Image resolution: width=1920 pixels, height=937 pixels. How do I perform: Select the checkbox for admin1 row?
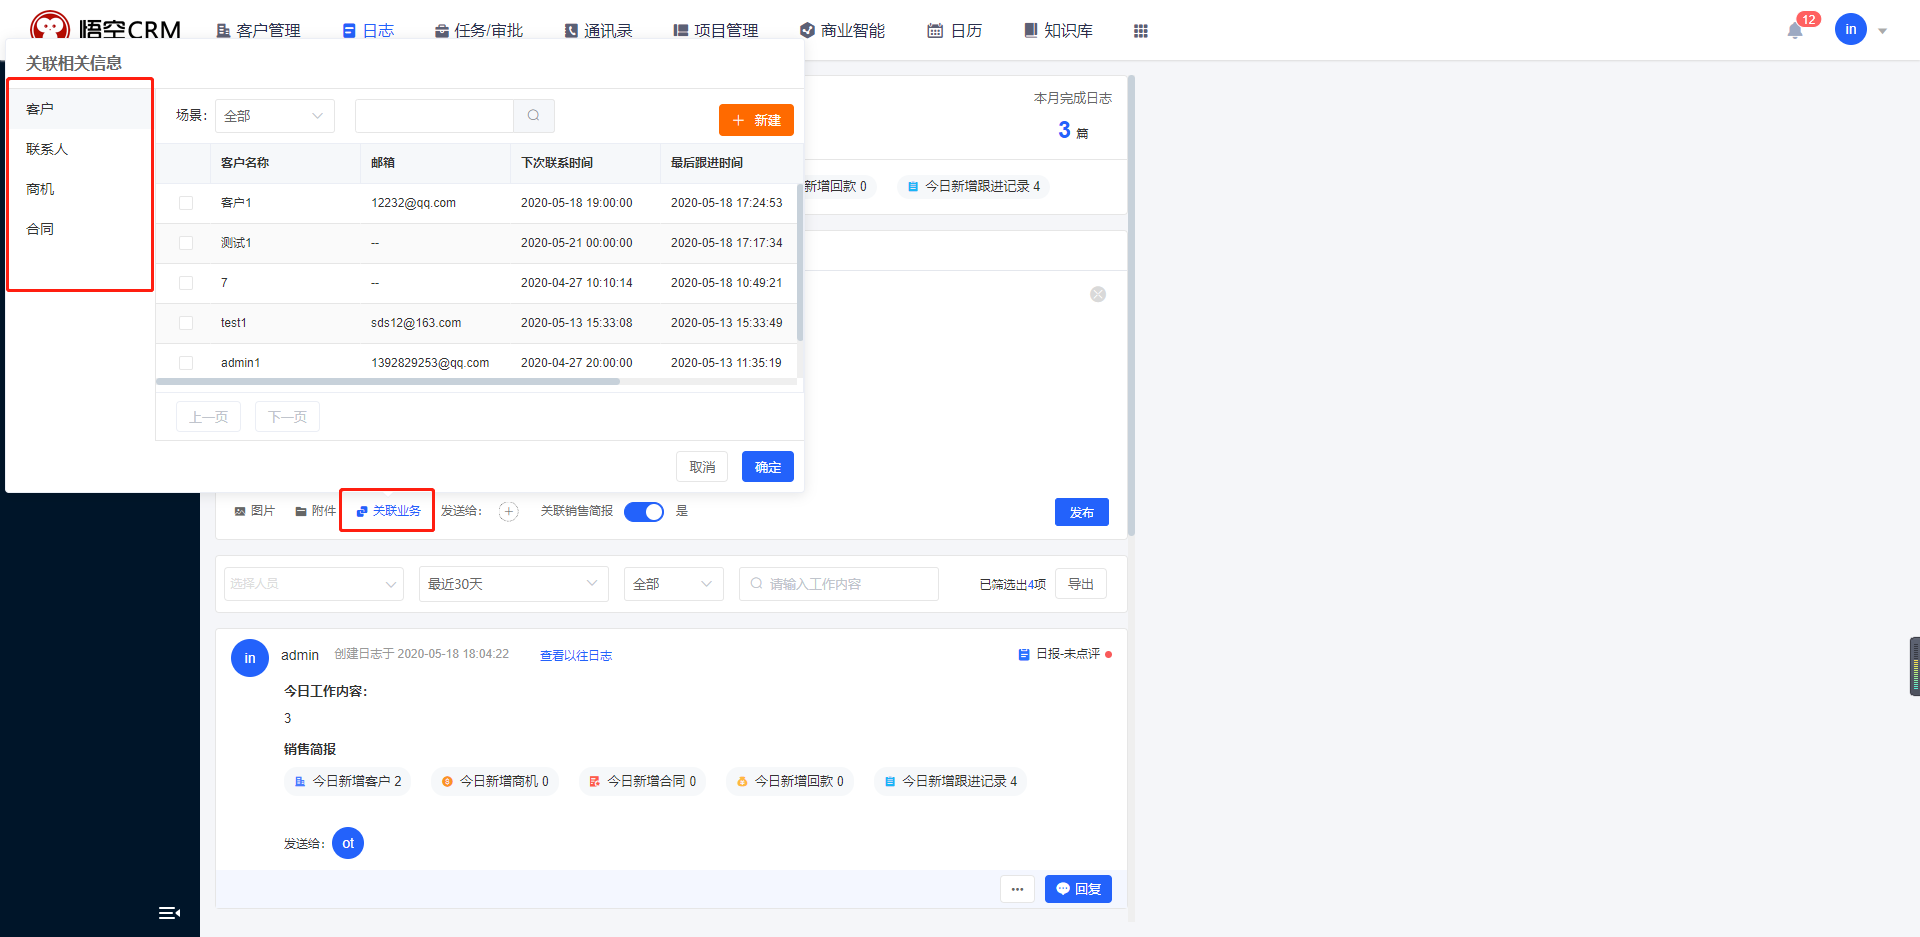click(186, 363)
